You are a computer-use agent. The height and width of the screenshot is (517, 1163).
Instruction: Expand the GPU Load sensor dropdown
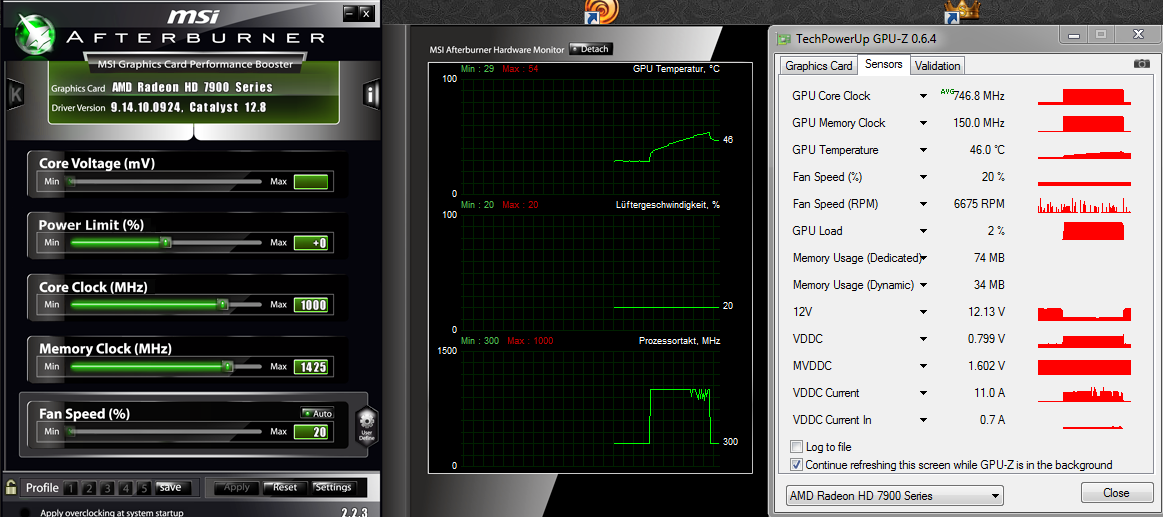pos(923,231)
